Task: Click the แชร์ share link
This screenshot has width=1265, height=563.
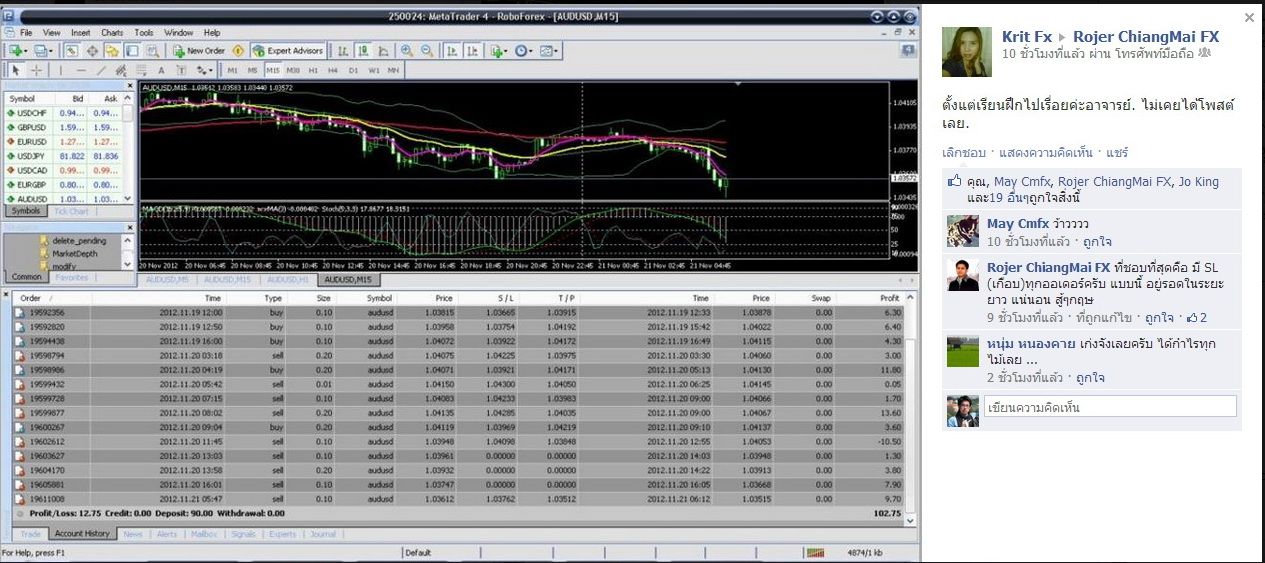Action: tap(1117, 153)
